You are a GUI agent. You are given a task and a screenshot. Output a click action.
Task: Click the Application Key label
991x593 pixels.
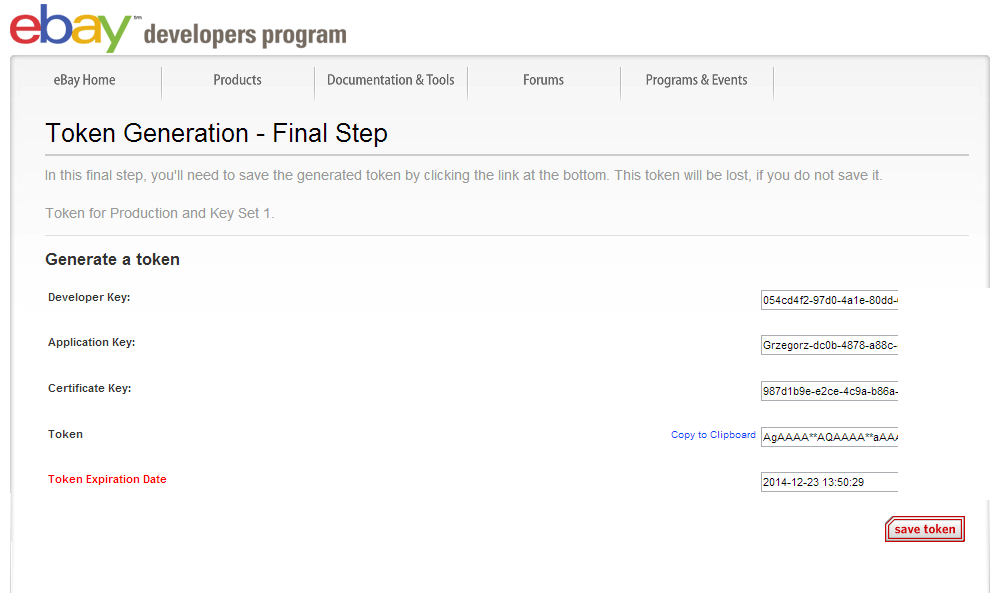(92, 342)
